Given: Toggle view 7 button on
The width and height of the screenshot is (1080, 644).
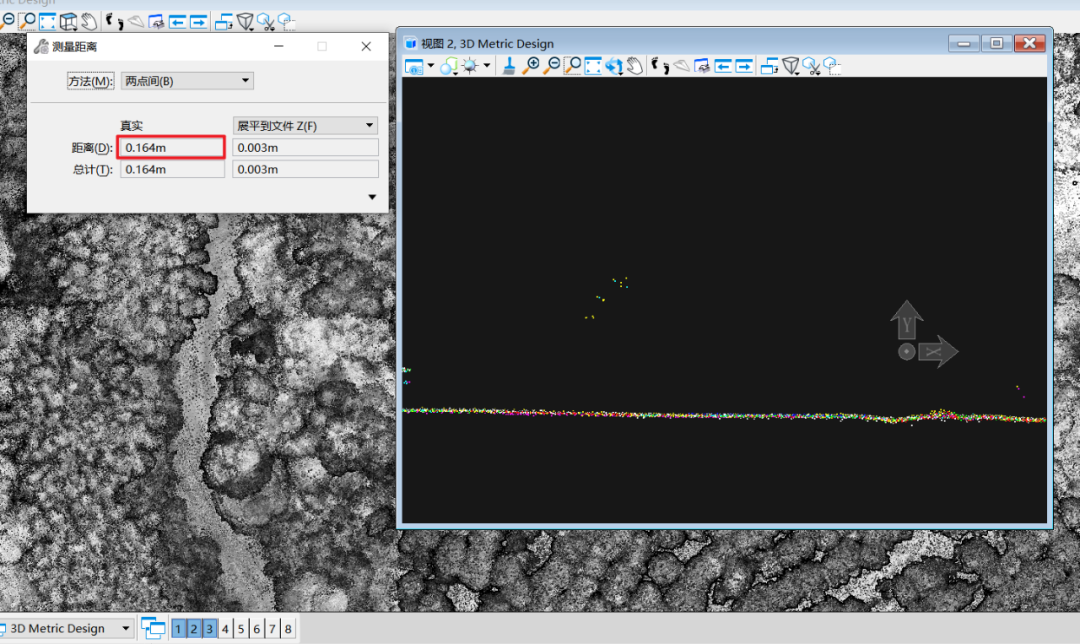Looking at the screenshot, I should point(272,628).
